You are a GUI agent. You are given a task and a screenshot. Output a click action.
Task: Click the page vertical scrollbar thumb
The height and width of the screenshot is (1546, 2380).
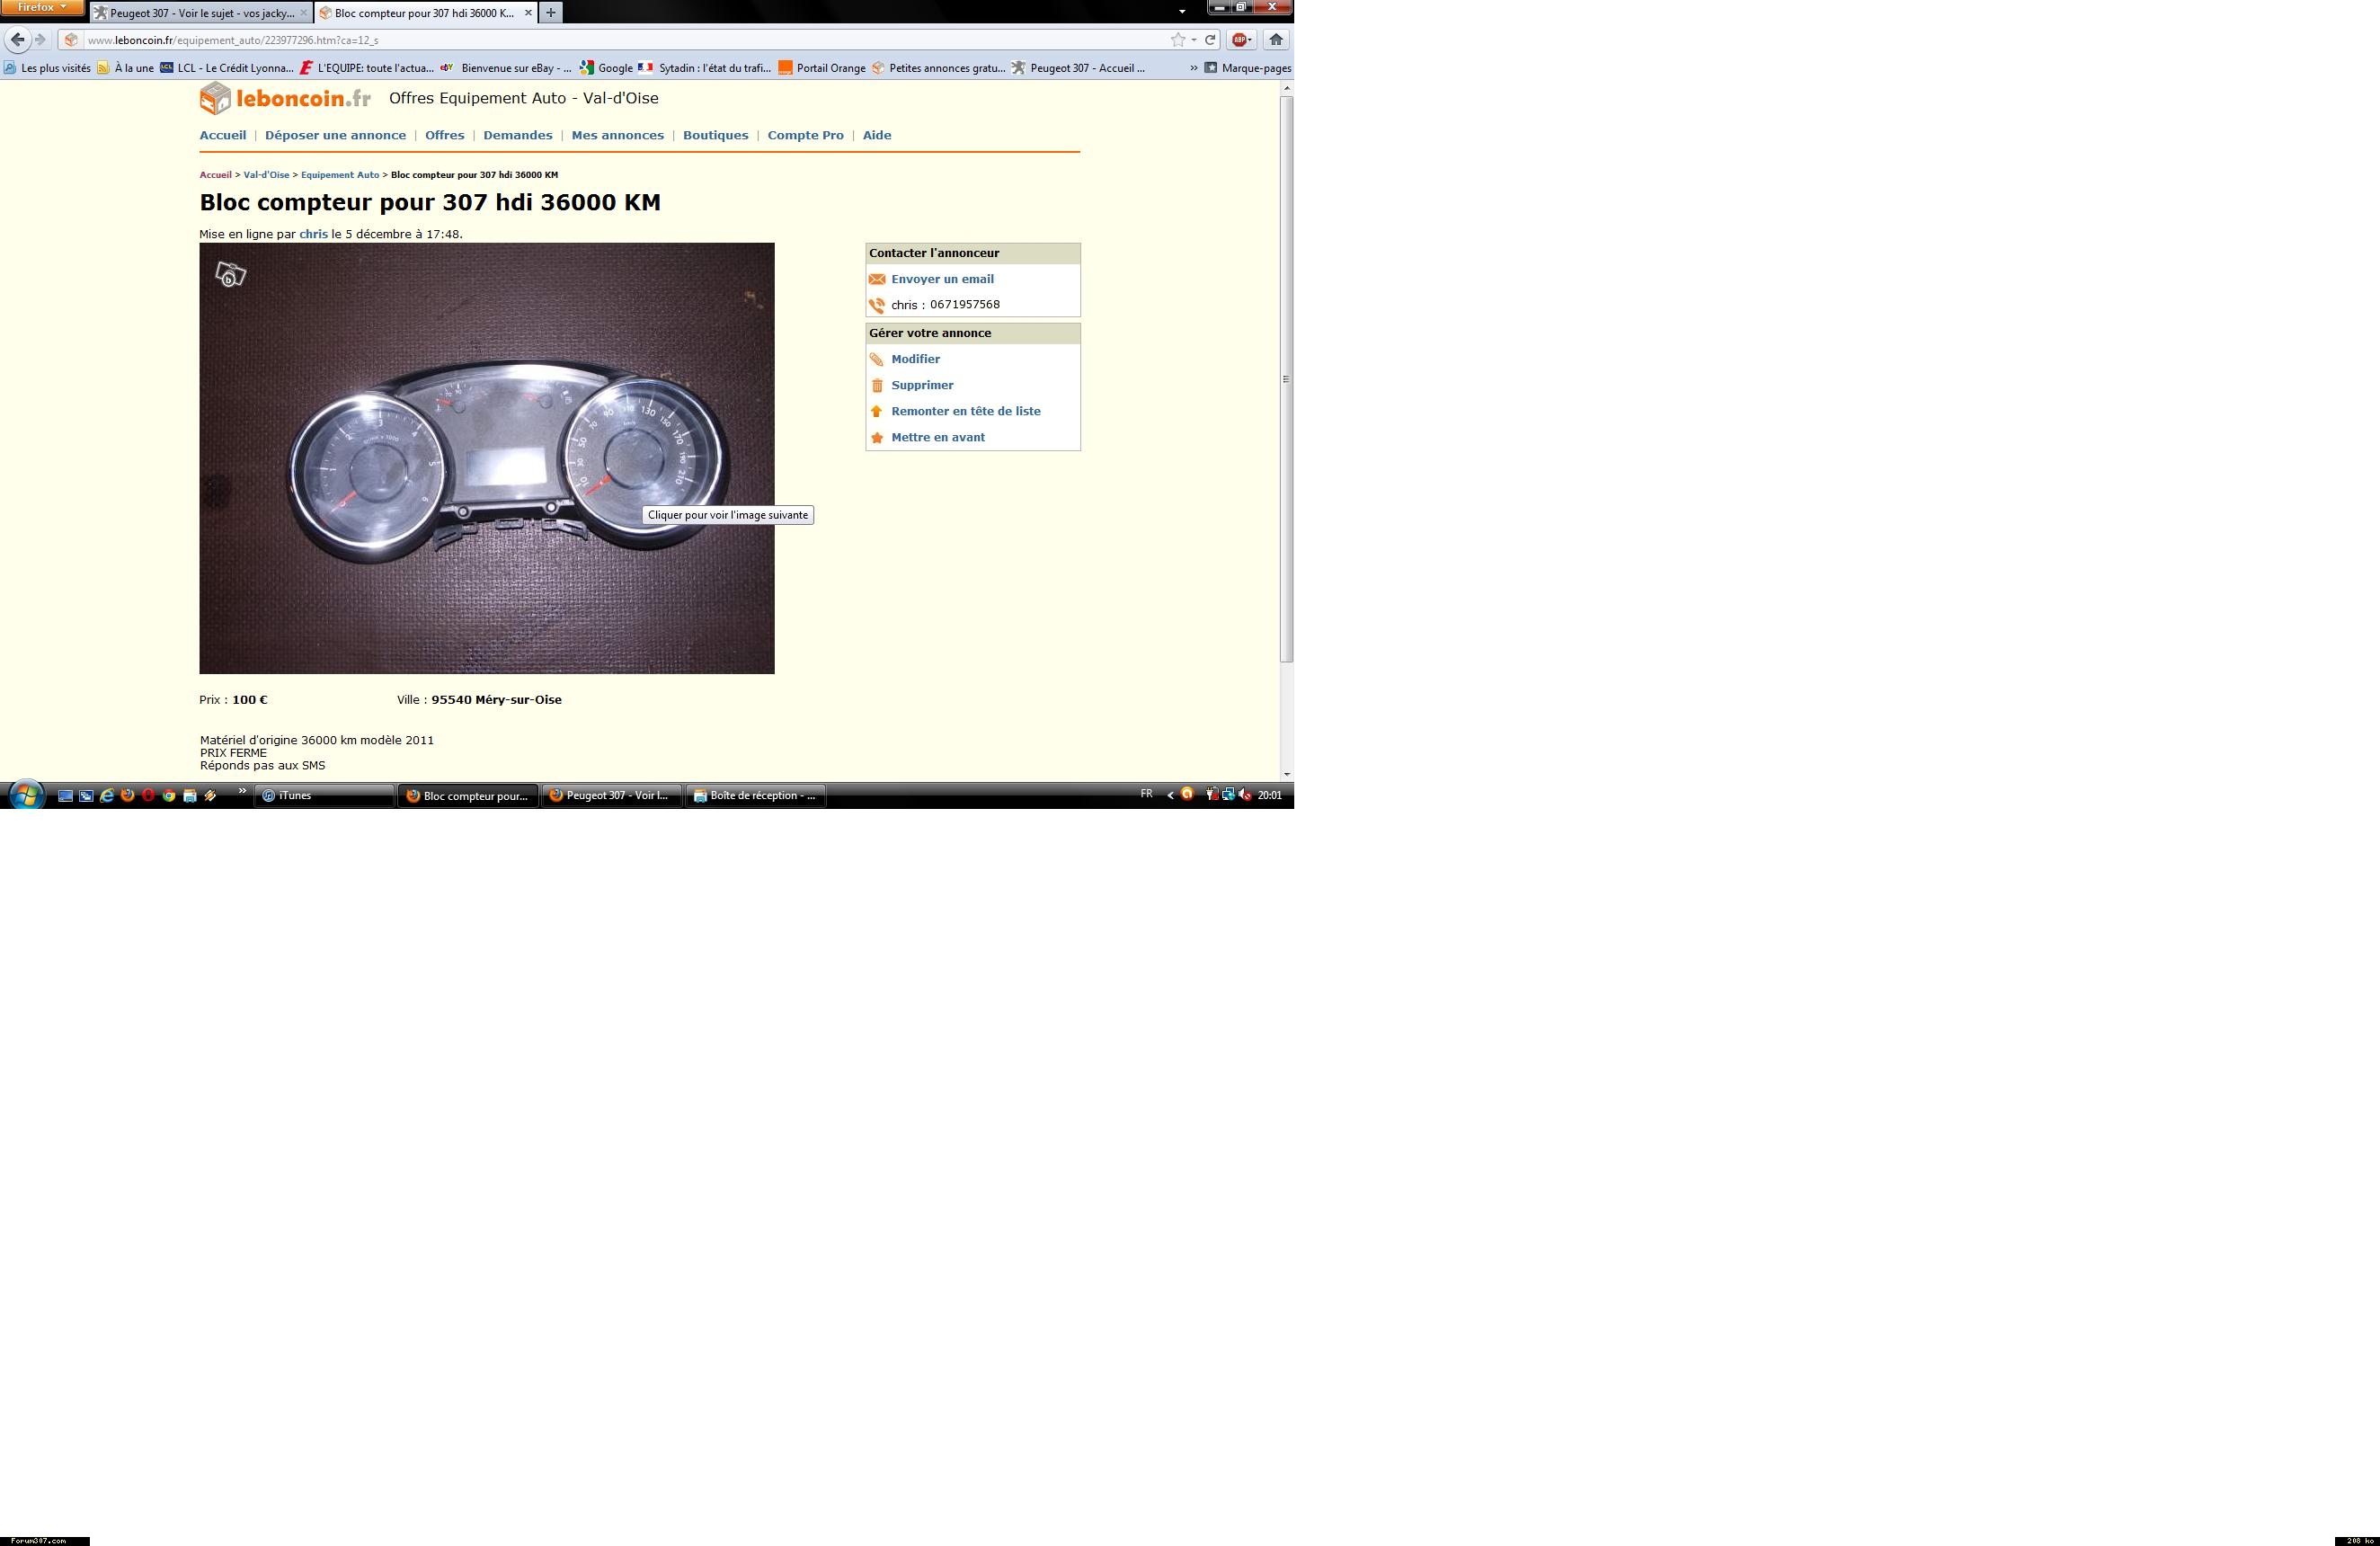1287,380
